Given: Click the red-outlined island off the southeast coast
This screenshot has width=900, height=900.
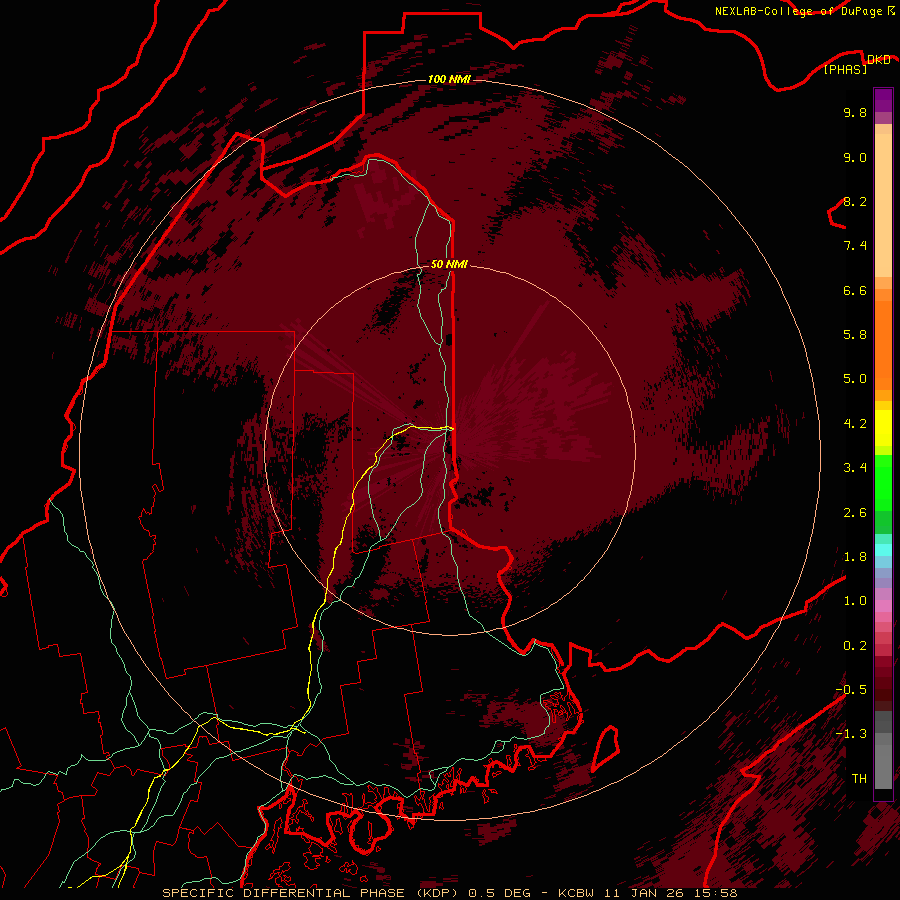Looking at the screenshot, I should click(606, 747).
